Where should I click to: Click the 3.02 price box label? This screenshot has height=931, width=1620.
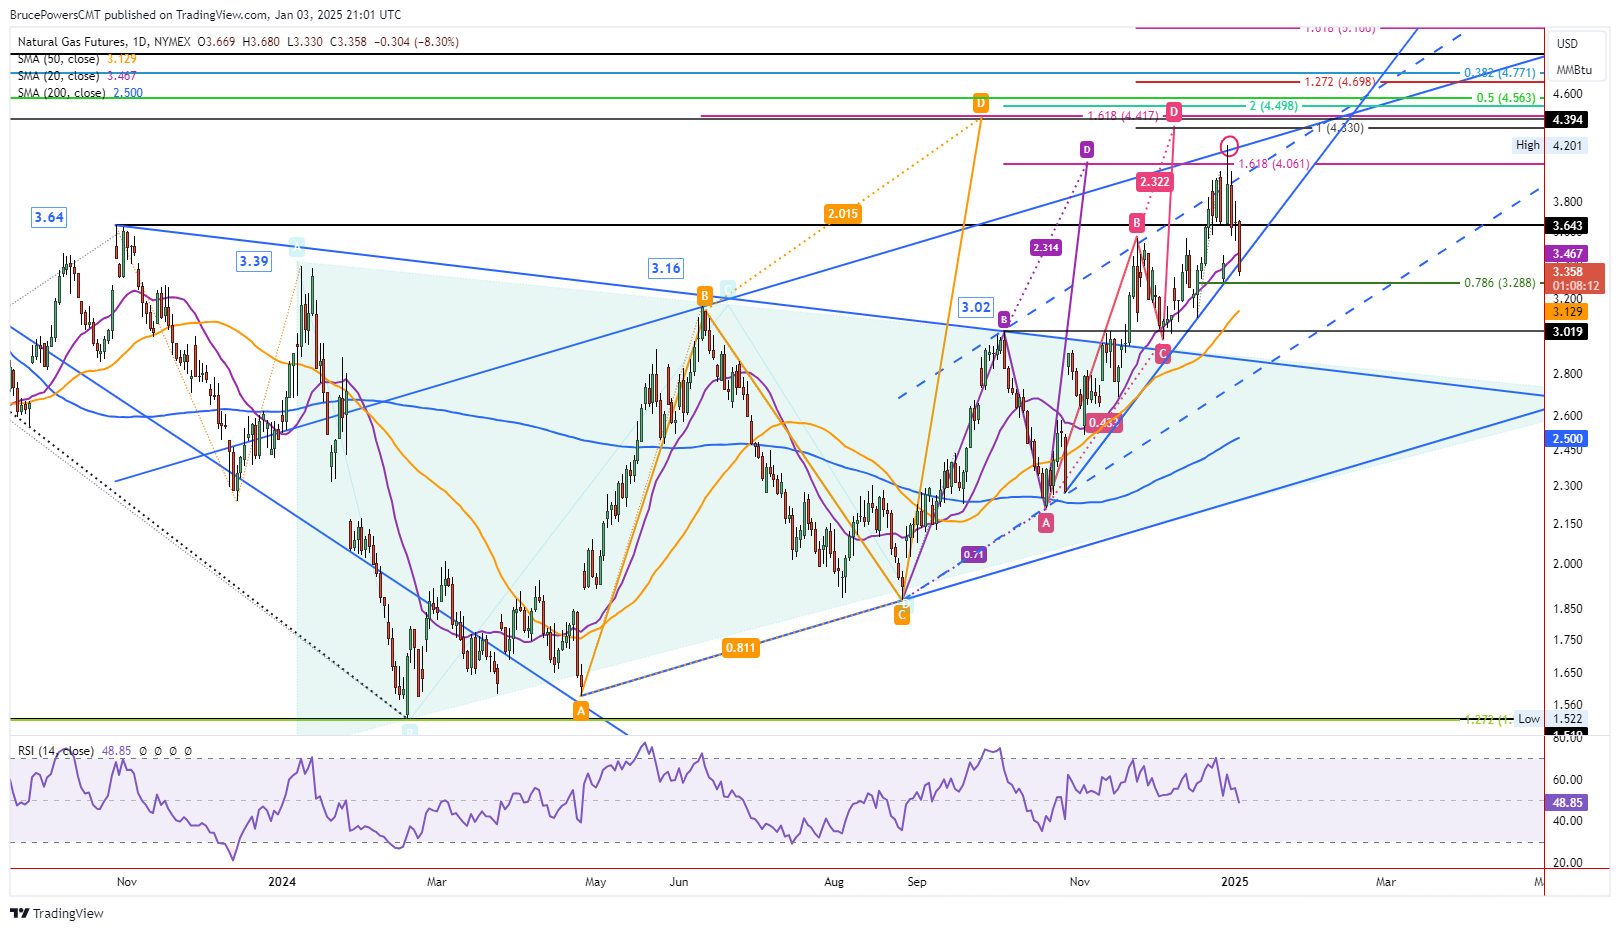tap(976, 308)
